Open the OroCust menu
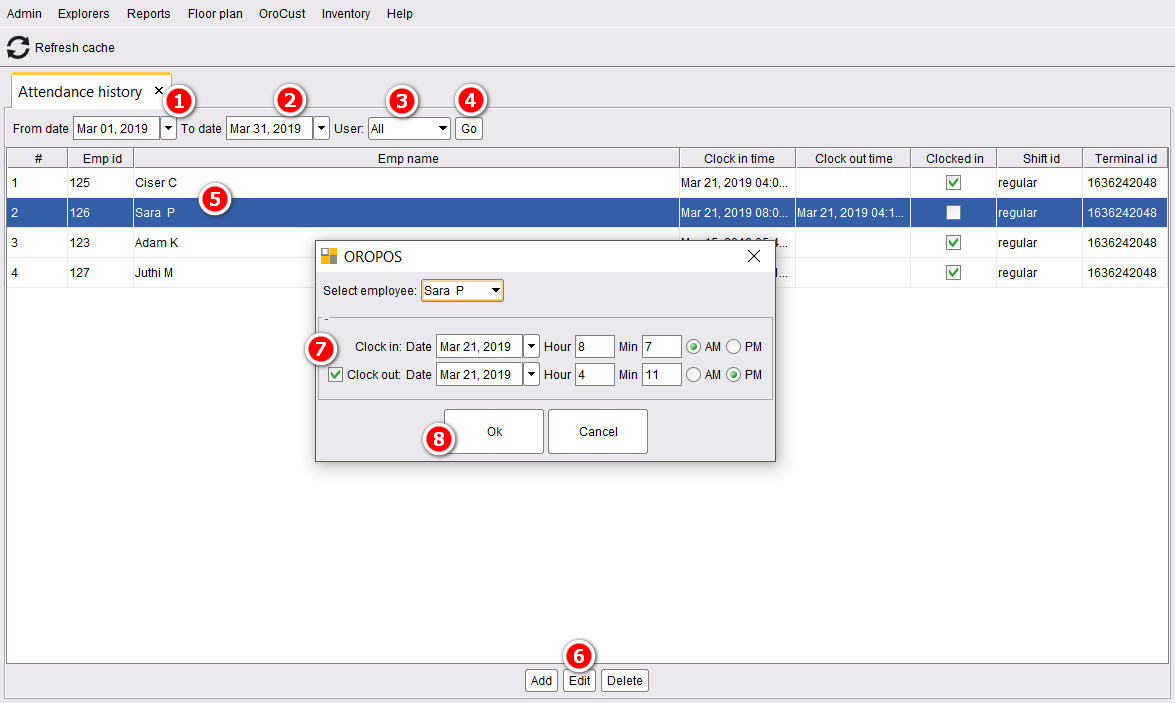This screenshot has height=703, width=1175. [282, 13]
